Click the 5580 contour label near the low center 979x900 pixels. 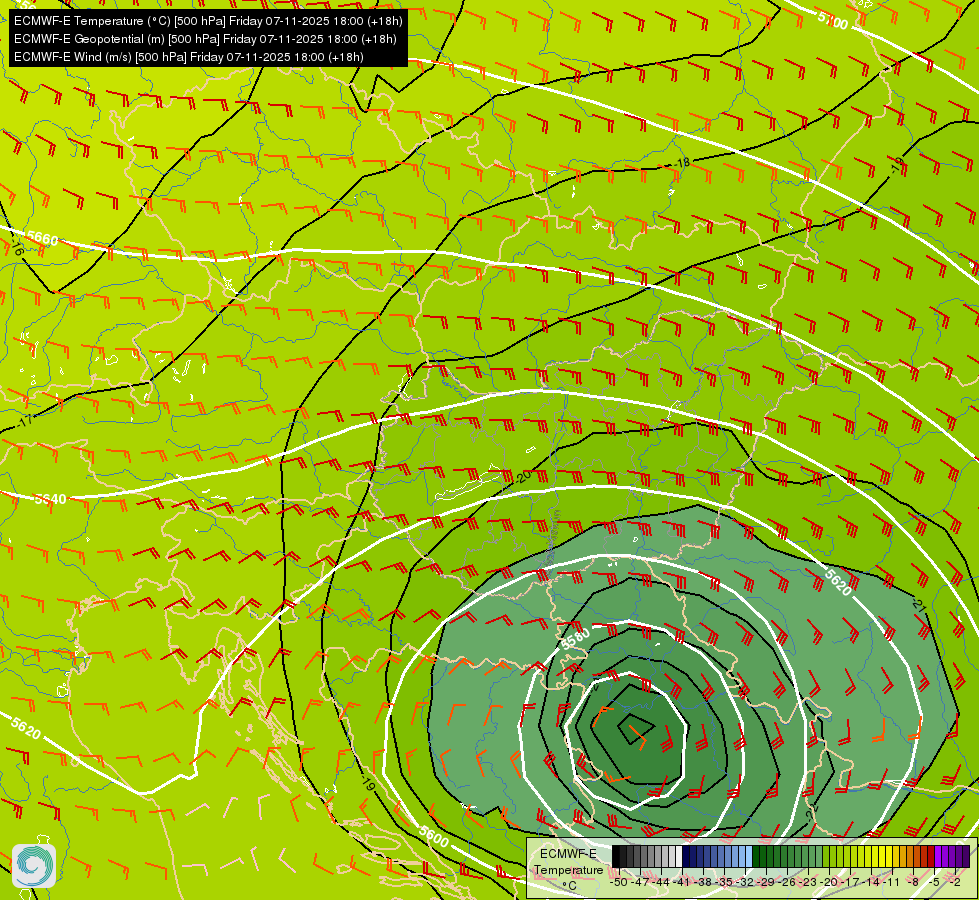(x=575, y=639)
